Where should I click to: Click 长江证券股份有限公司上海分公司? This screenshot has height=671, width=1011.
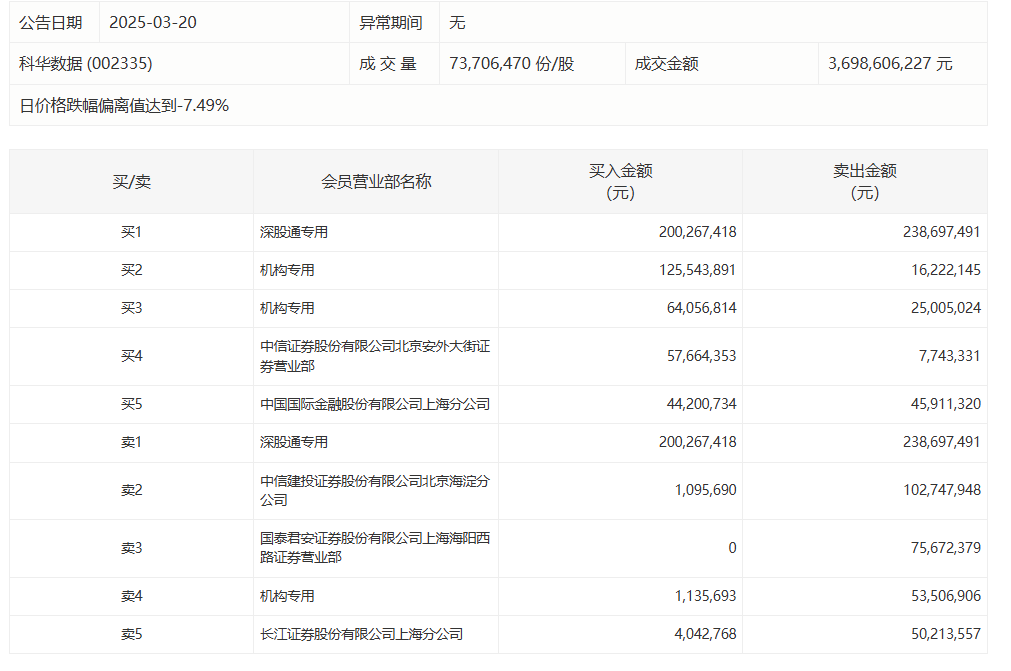(361, 634)
